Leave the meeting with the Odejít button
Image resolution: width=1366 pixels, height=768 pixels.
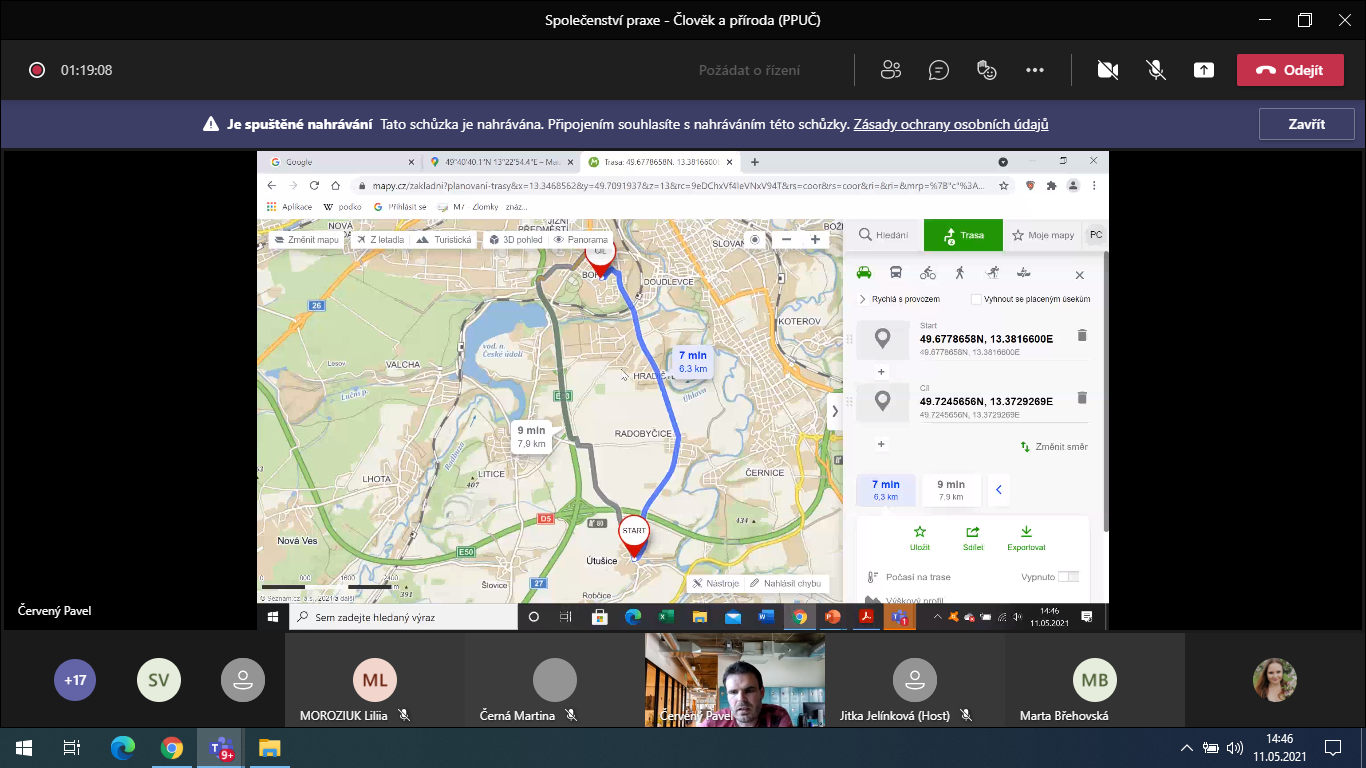(x=1289, y=70)
